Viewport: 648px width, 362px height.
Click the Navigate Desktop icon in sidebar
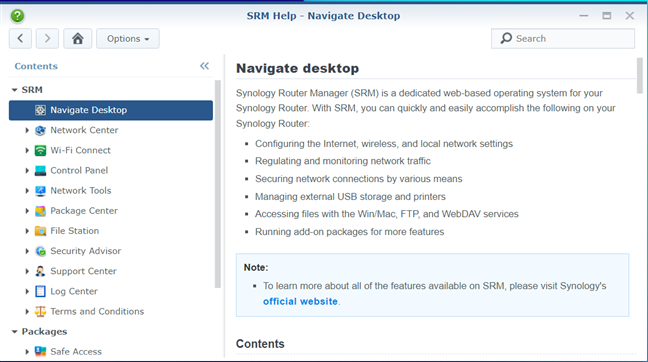(x=40, y=110)
